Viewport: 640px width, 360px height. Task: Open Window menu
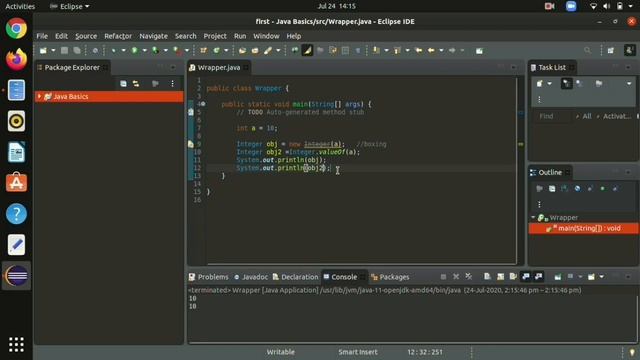(266, 36)
